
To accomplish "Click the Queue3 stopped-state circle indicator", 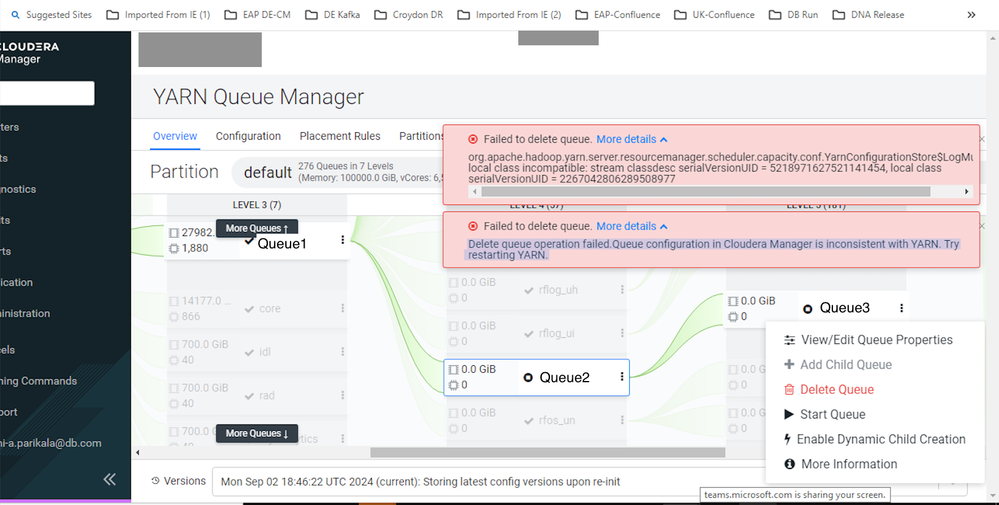I will (x=807, y=309).
